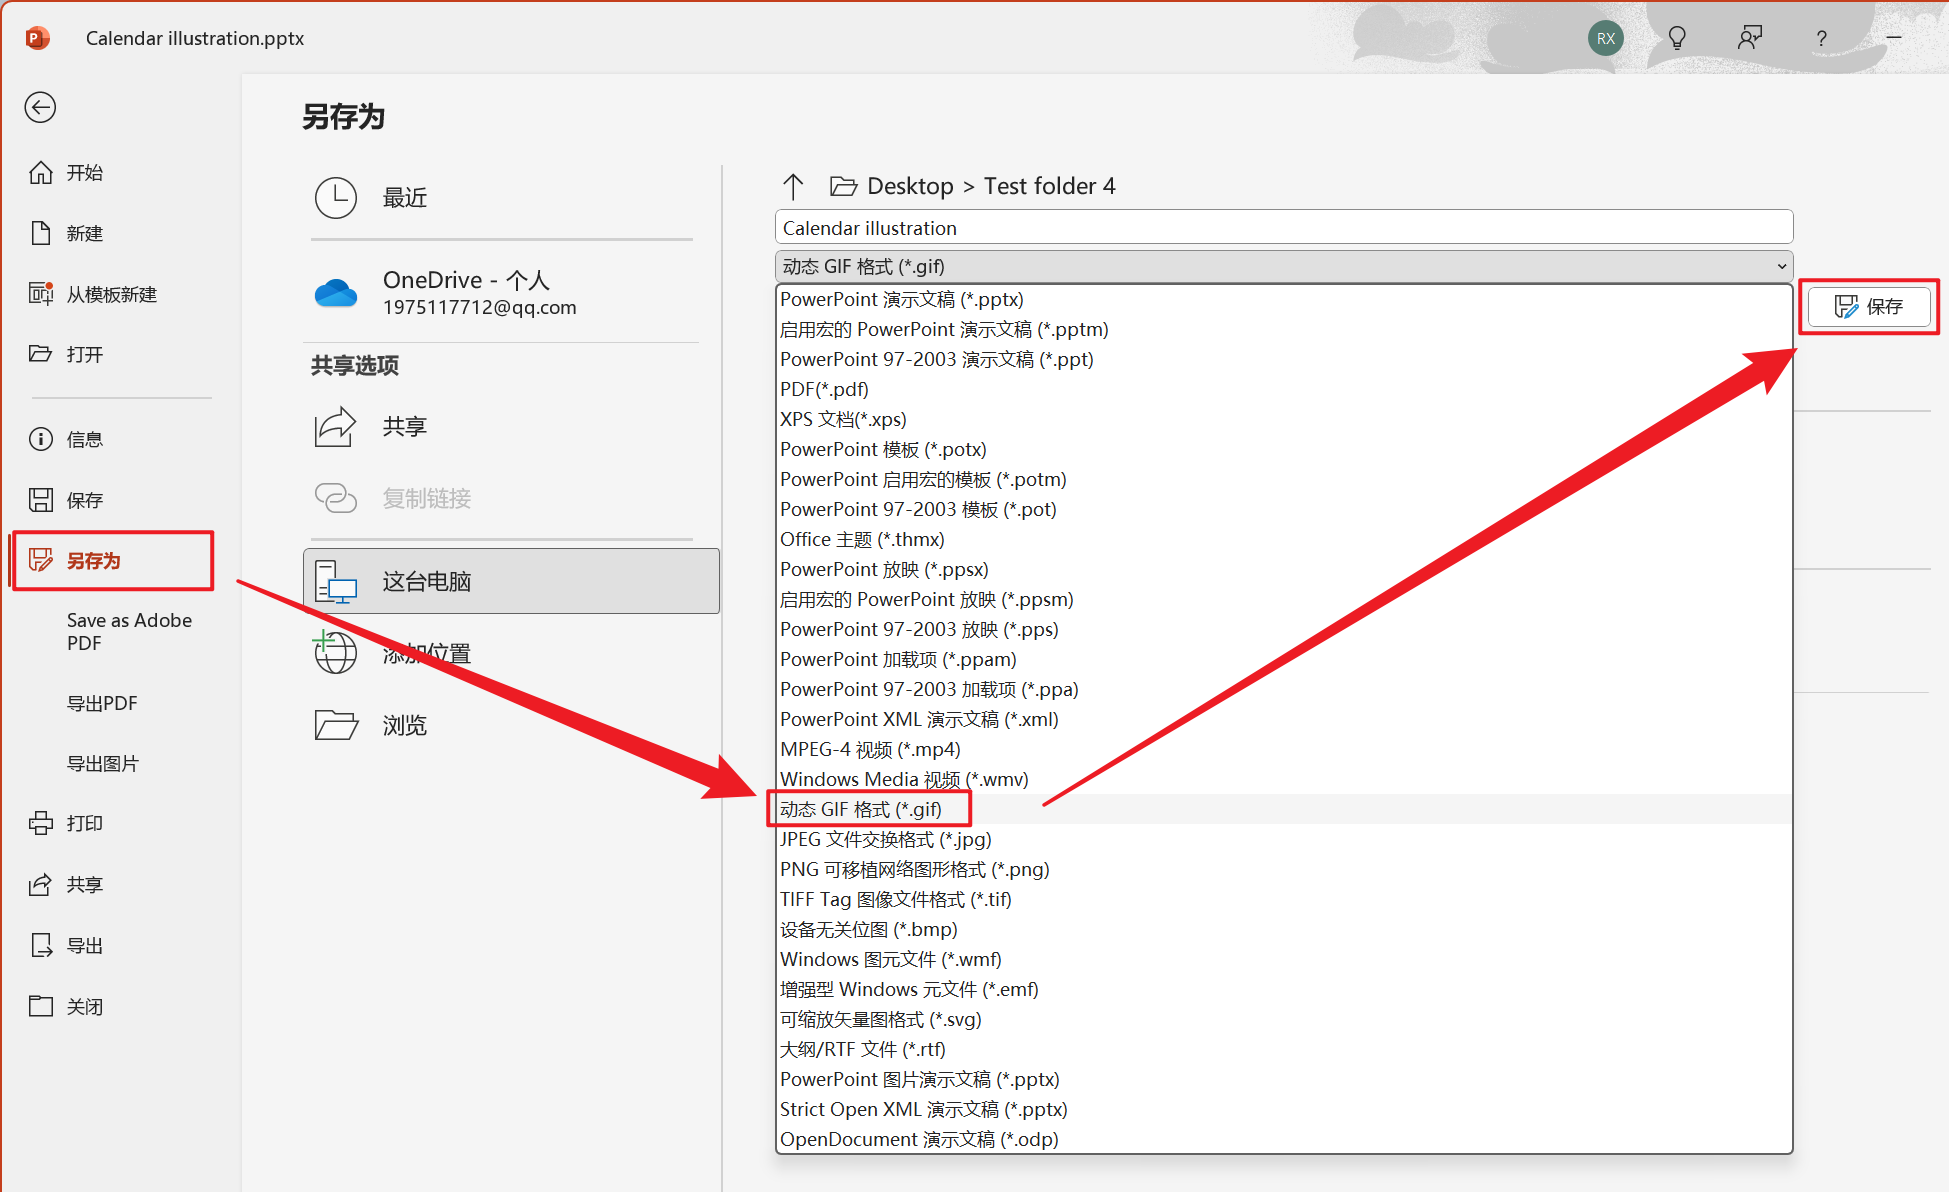Select MPEG-4 视频 (*.mp4) format option

coord(870,749)
